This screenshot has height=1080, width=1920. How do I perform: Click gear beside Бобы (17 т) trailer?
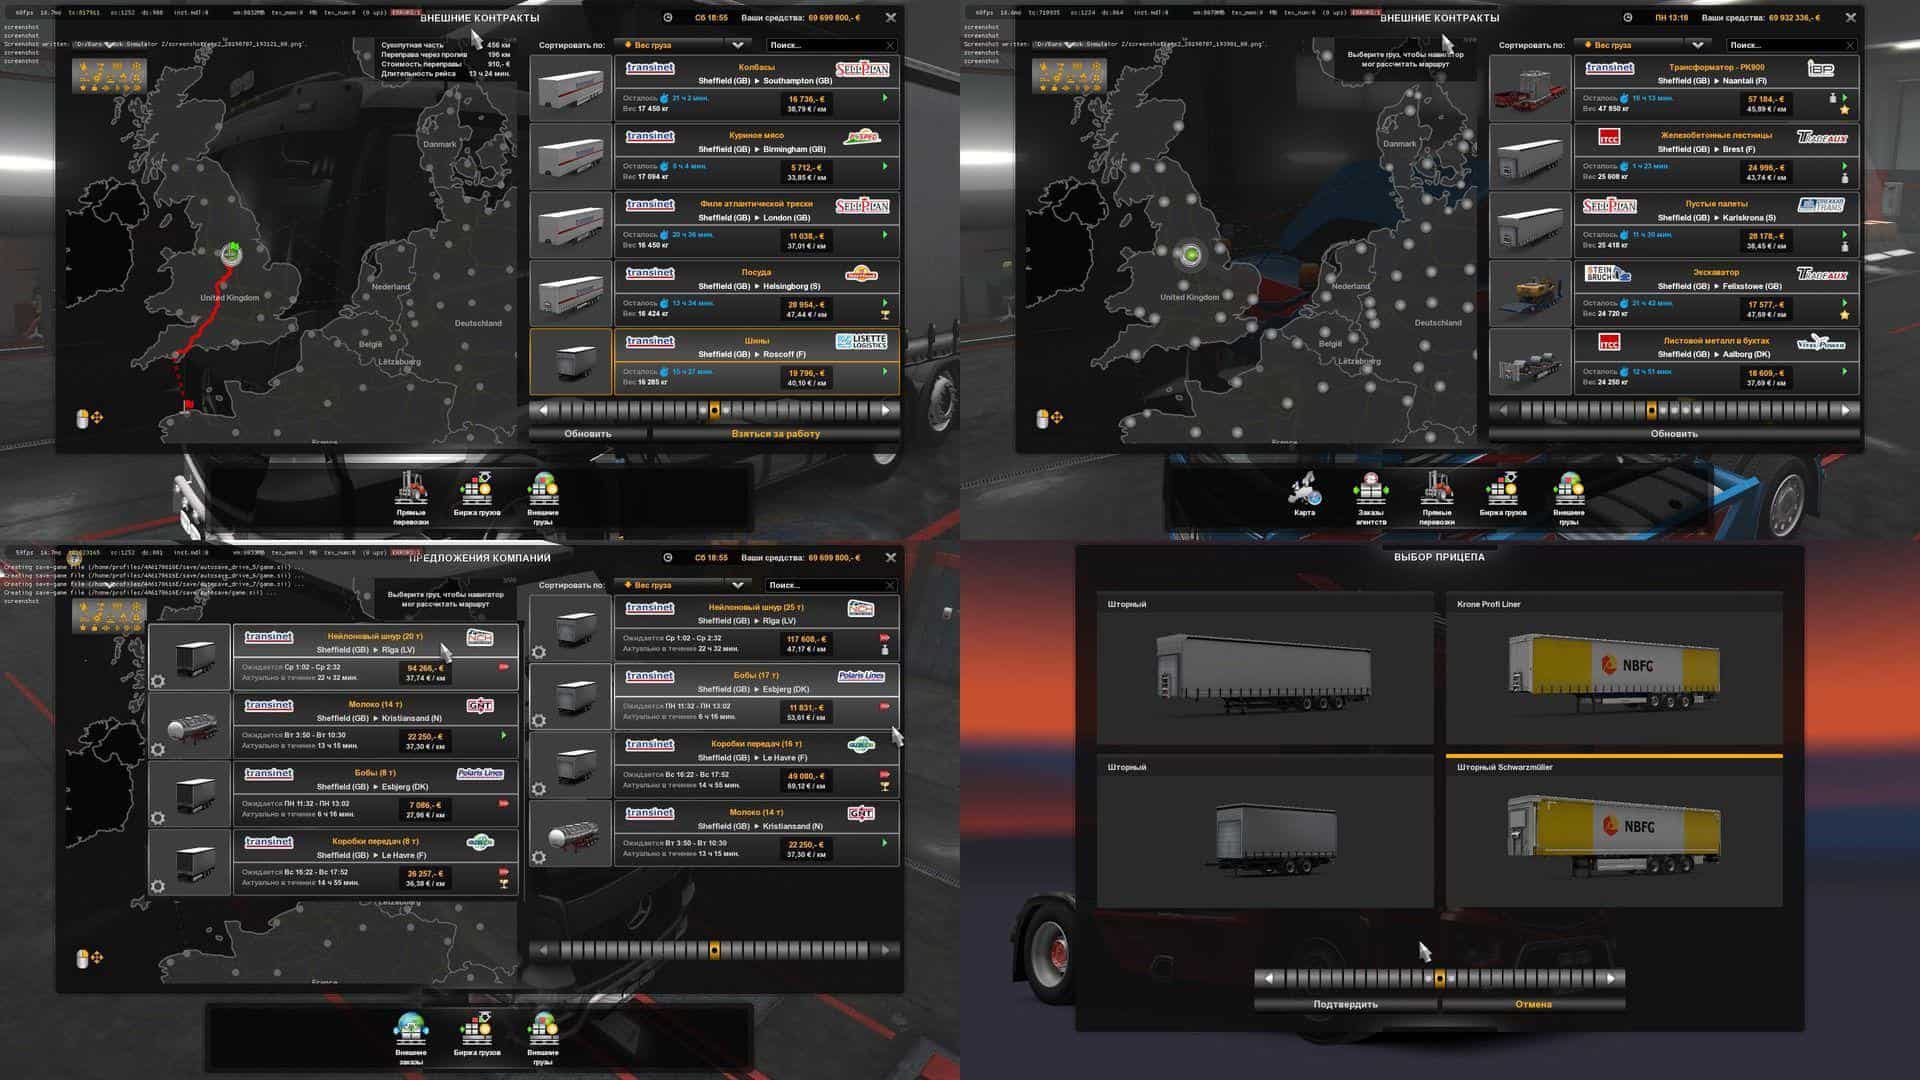(539, 721)
